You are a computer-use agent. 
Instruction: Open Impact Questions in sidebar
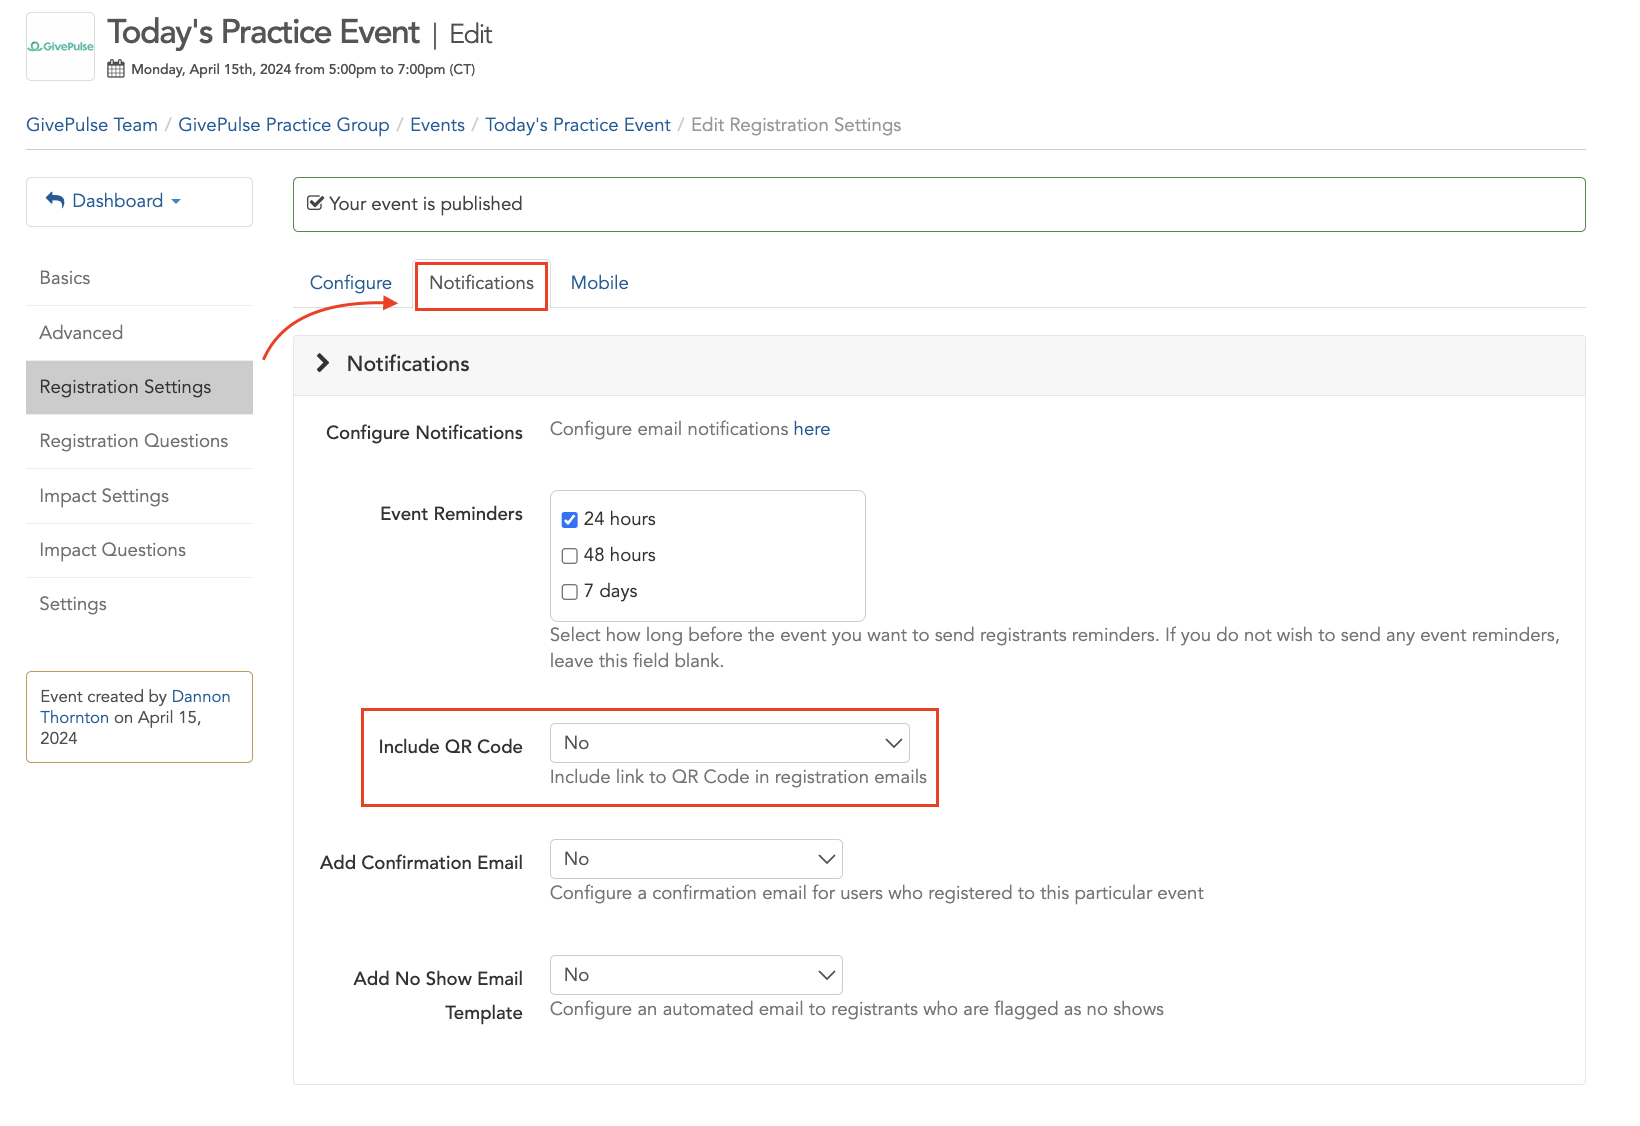tap(139, 550)
